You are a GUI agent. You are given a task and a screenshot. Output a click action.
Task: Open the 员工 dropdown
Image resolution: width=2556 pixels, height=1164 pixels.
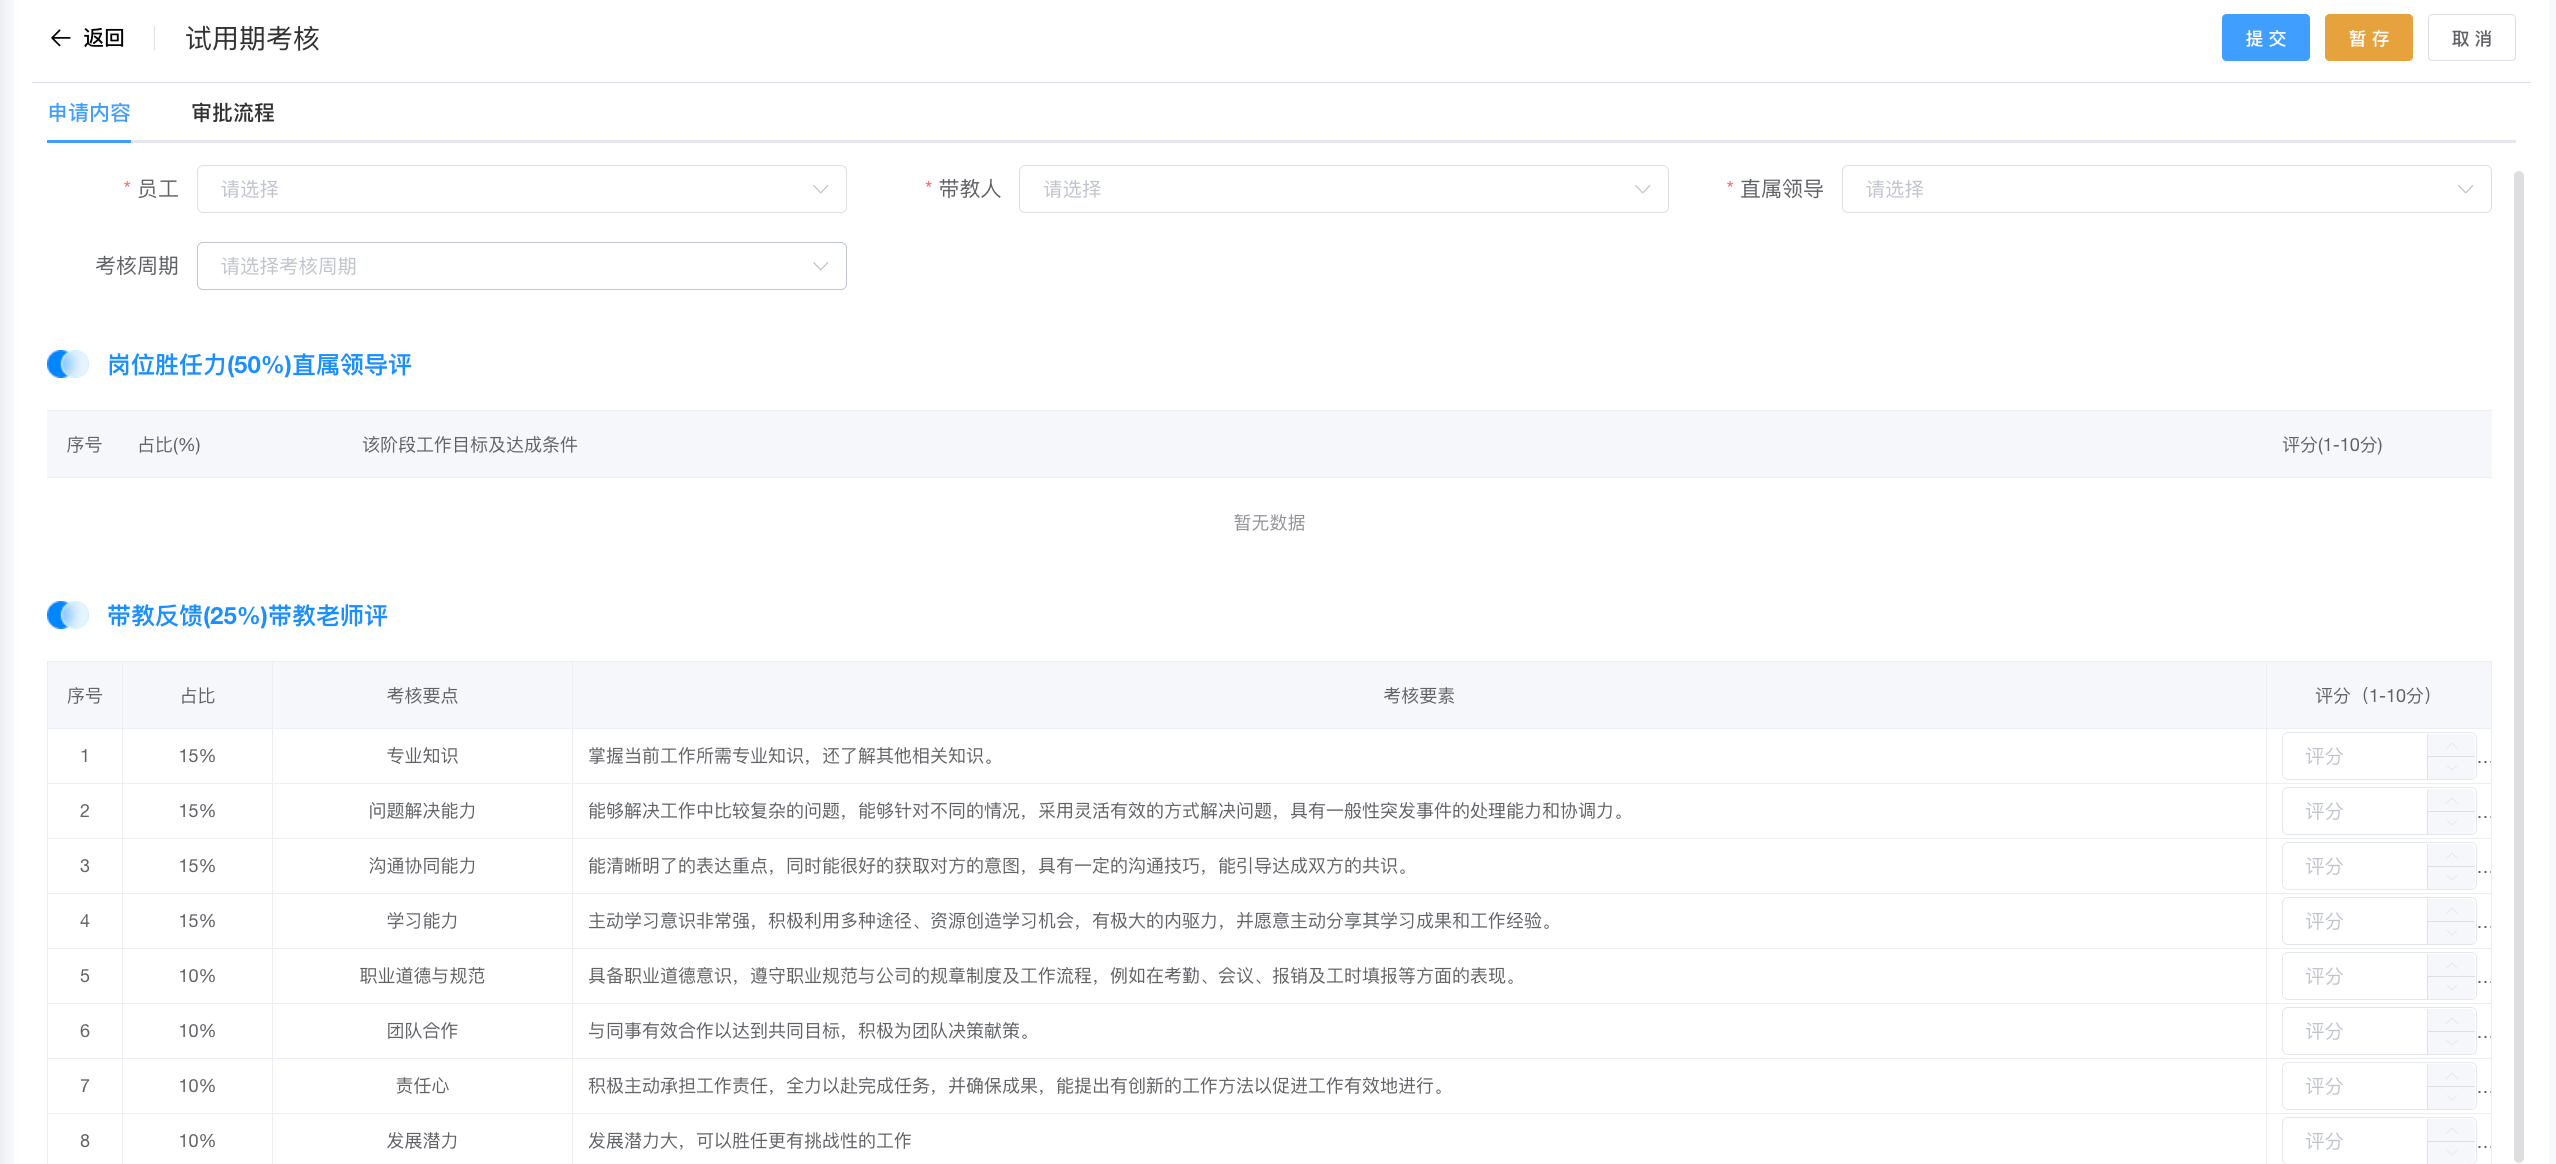[521, 189]
